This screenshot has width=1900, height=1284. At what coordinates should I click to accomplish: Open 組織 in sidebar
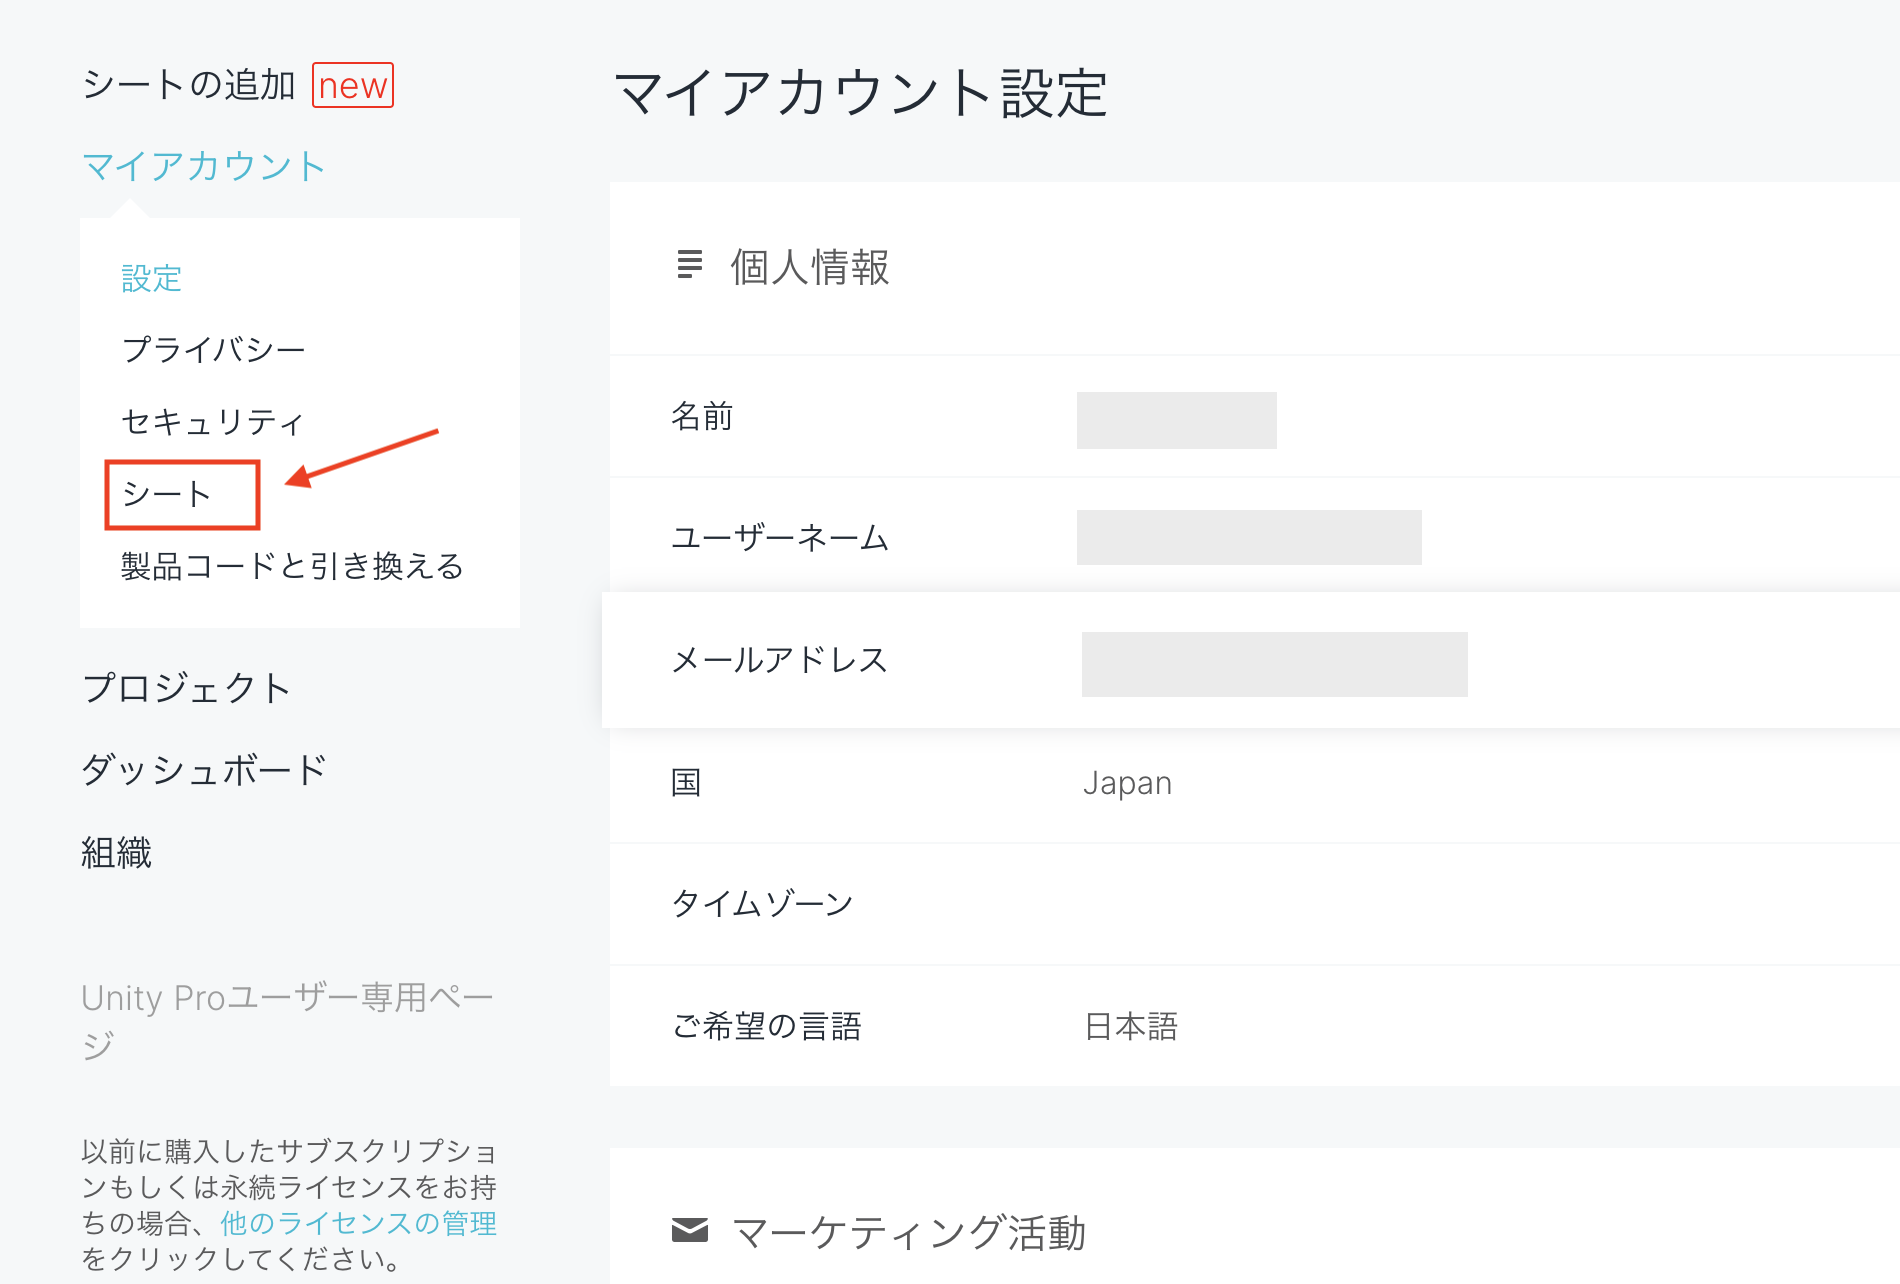[x=117, y=853]
